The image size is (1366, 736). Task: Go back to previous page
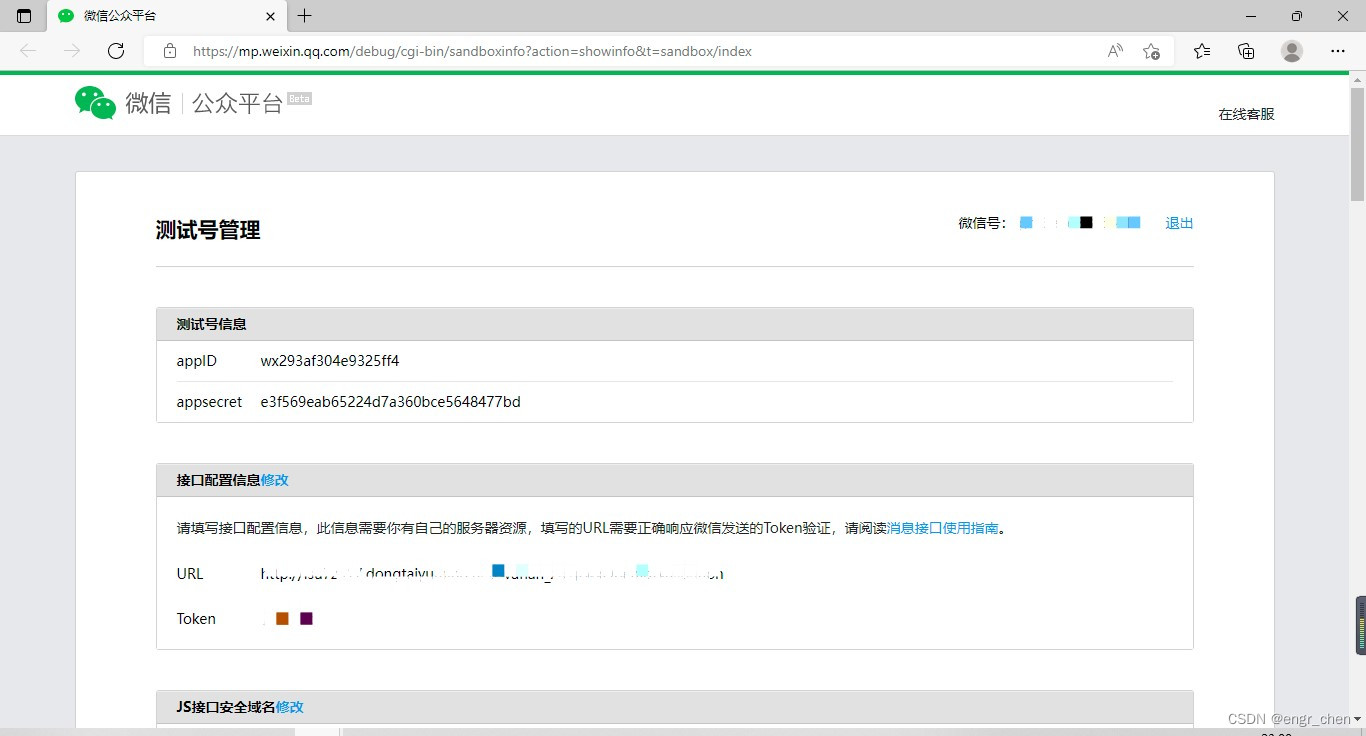[x=28, y=51]
